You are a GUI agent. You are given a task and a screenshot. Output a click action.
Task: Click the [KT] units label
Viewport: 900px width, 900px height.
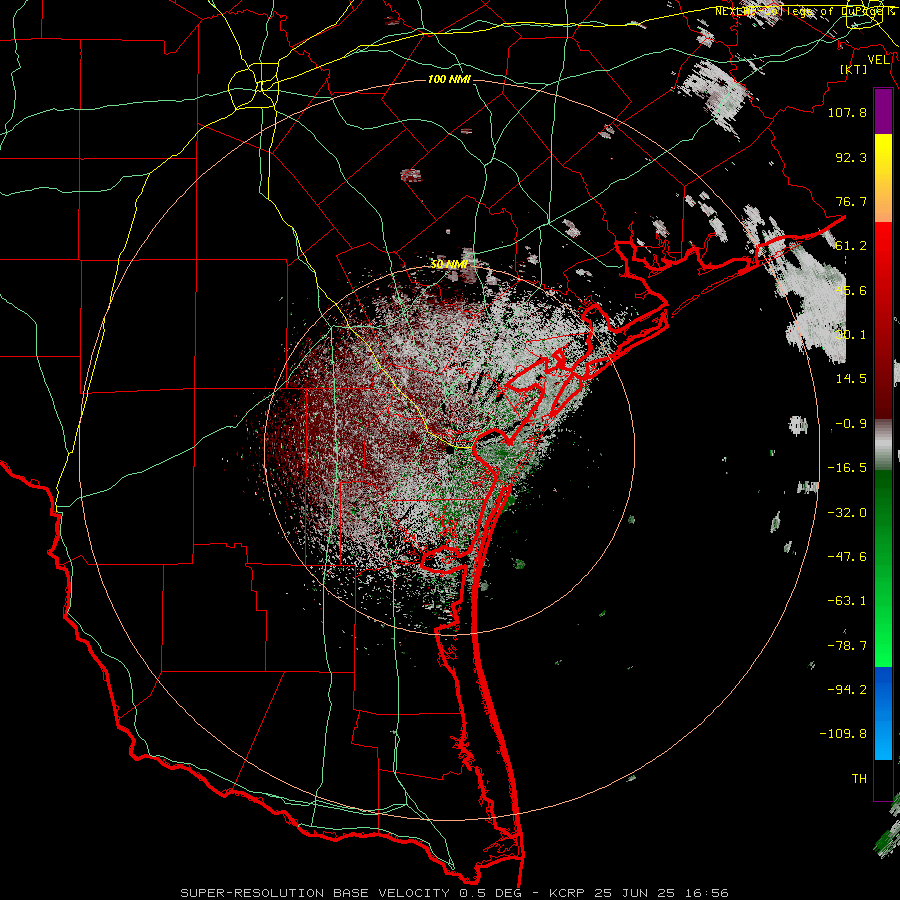point(854,69)
